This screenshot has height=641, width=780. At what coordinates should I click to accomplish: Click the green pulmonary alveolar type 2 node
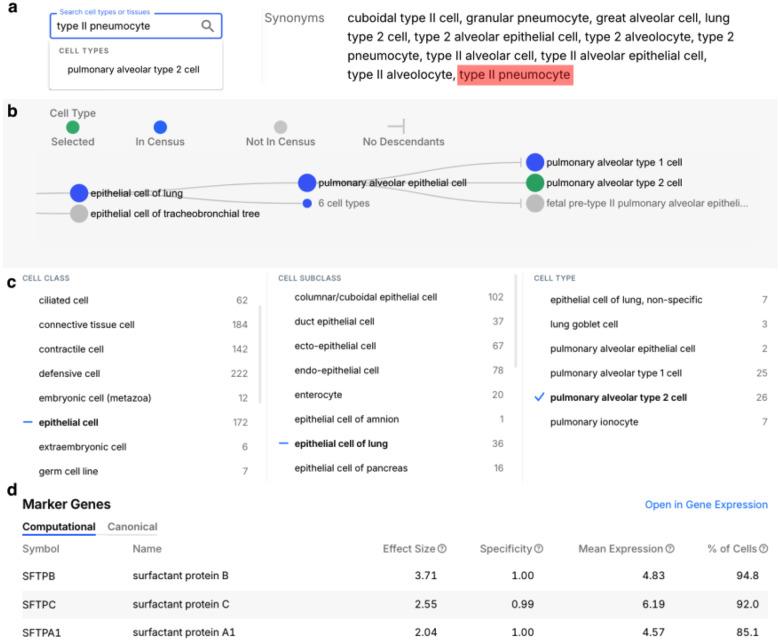535,183
